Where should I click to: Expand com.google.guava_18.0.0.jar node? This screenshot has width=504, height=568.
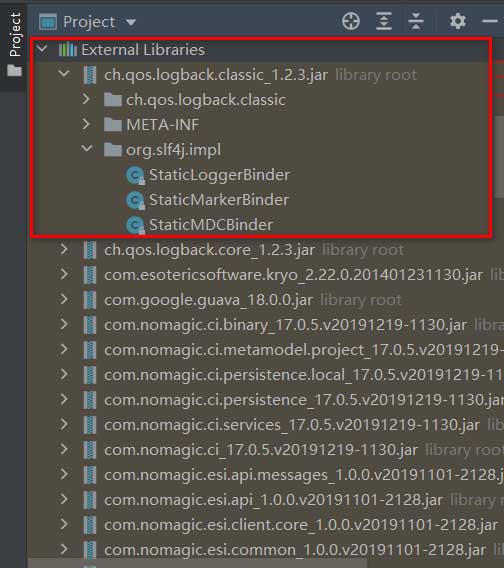pos(64,299)
